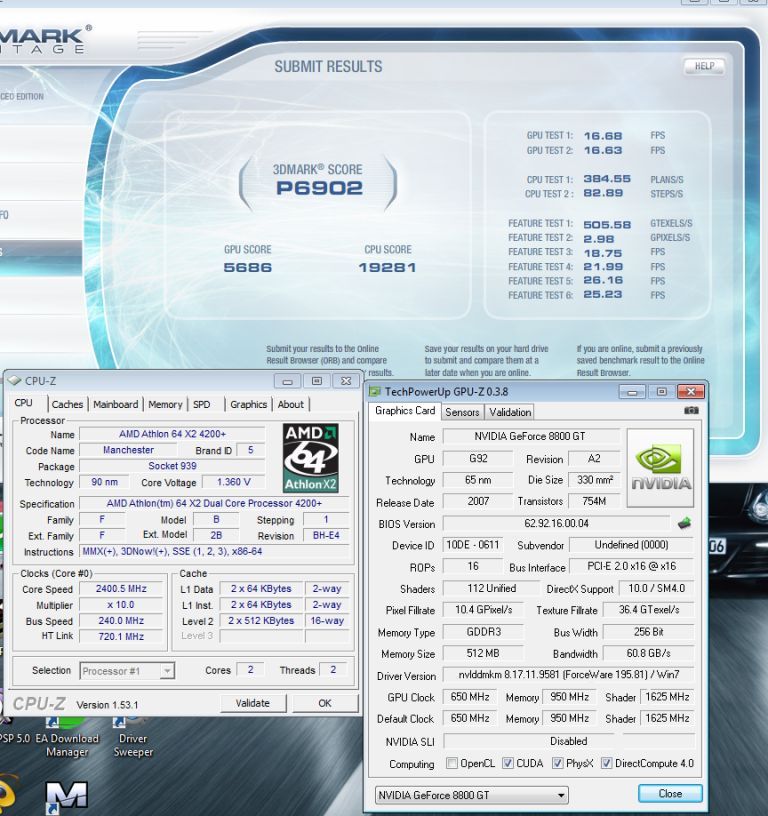Image resolution: width=768 pixels, height=816 pixels.
Task: Expand the Processor #1 selection dropdown
Action: [x=127, y=671]
